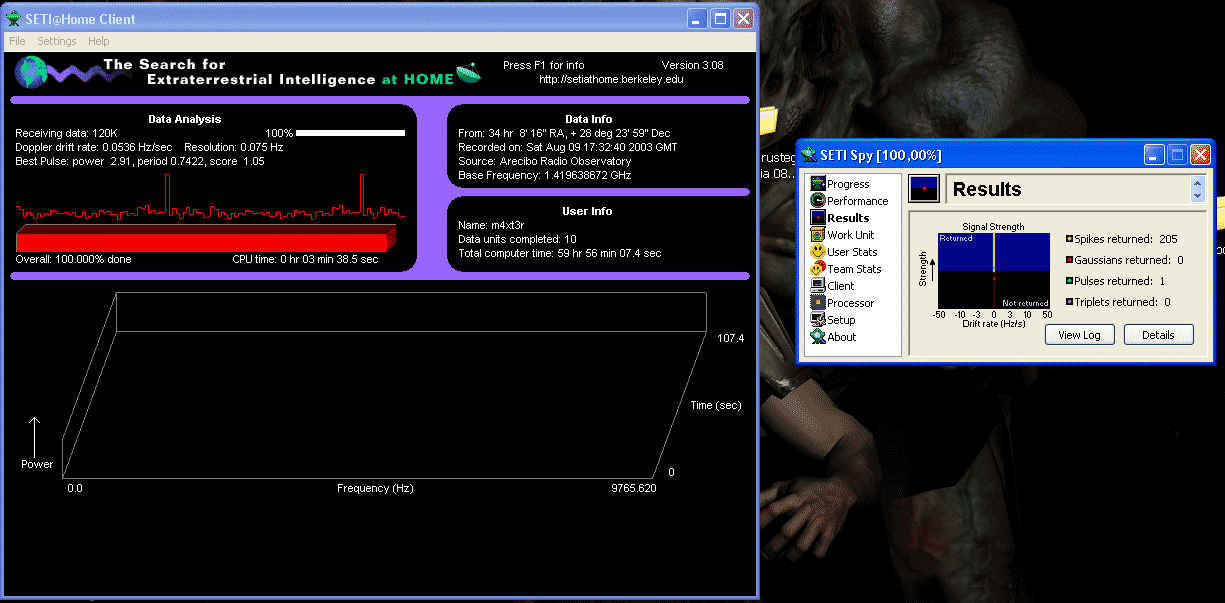The width and height of the screenshot is (1225, 603).
Task: Click the Results page icon beside the heading
Action: (924, 189)
